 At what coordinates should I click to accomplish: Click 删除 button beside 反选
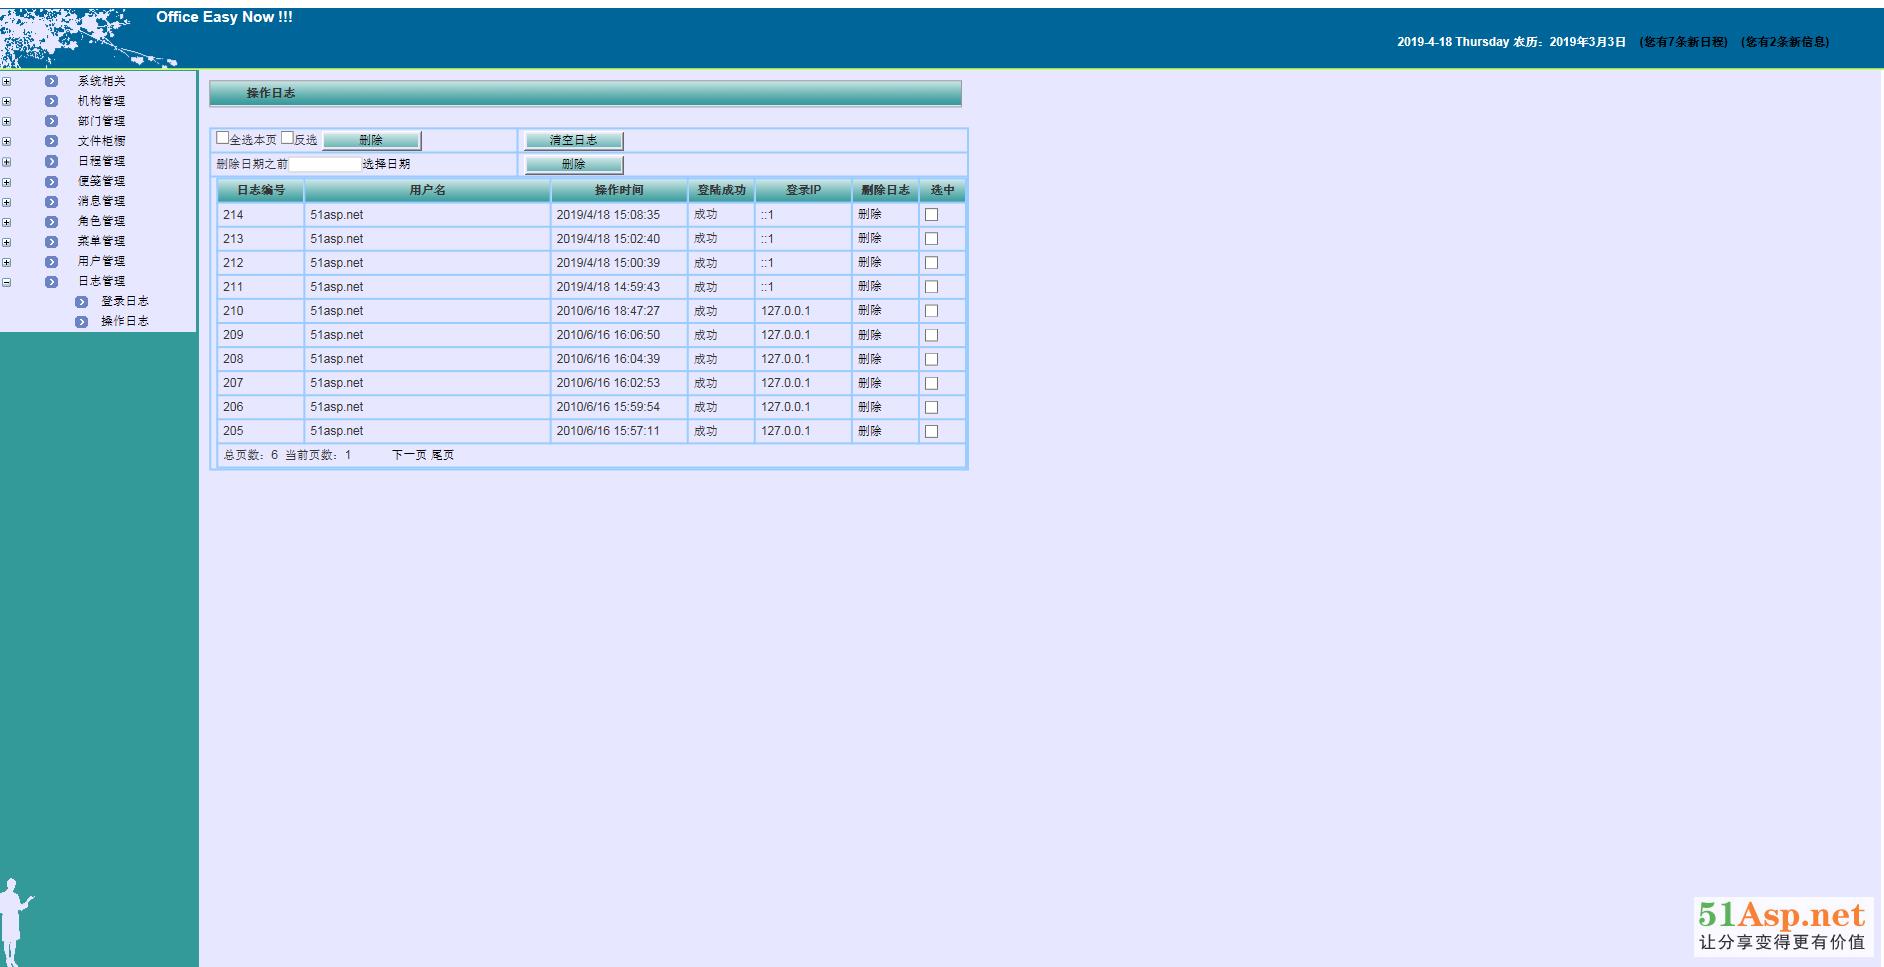pyautogui.click(x=371, y=140)
